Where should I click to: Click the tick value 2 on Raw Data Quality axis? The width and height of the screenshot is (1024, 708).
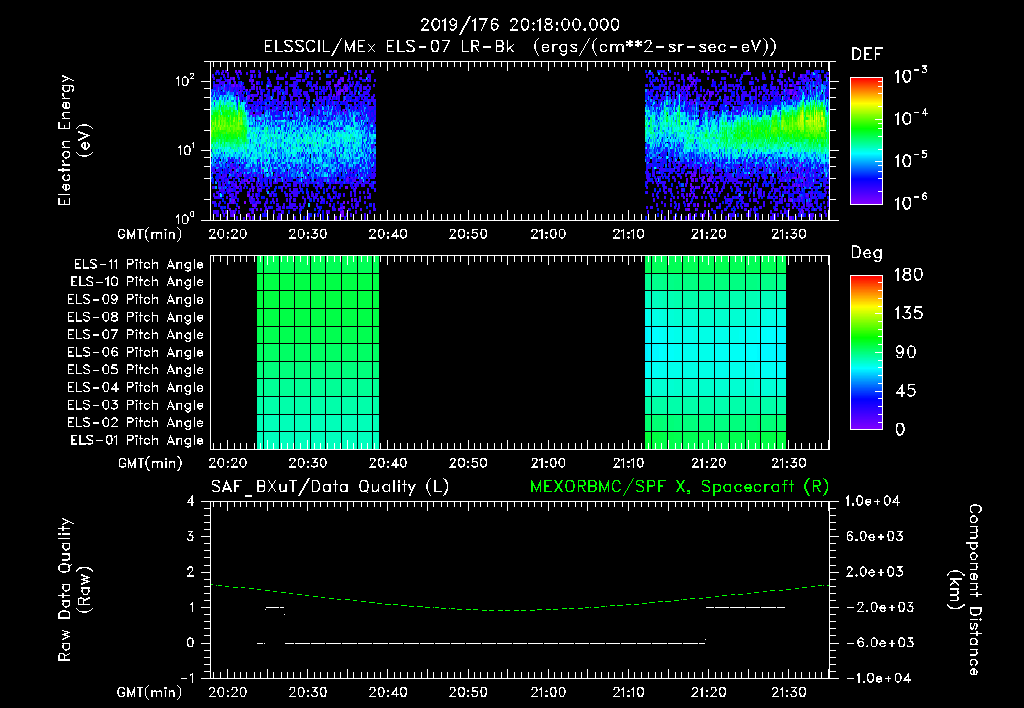coord(191,571)
